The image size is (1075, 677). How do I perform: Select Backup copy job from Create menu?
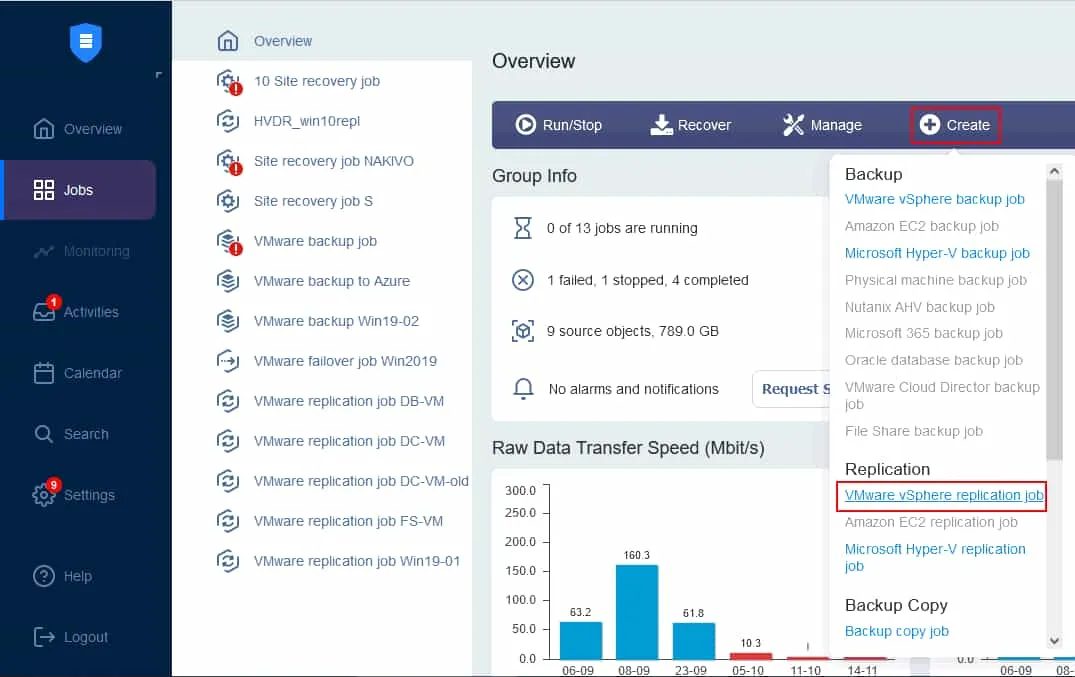[896, 631]
